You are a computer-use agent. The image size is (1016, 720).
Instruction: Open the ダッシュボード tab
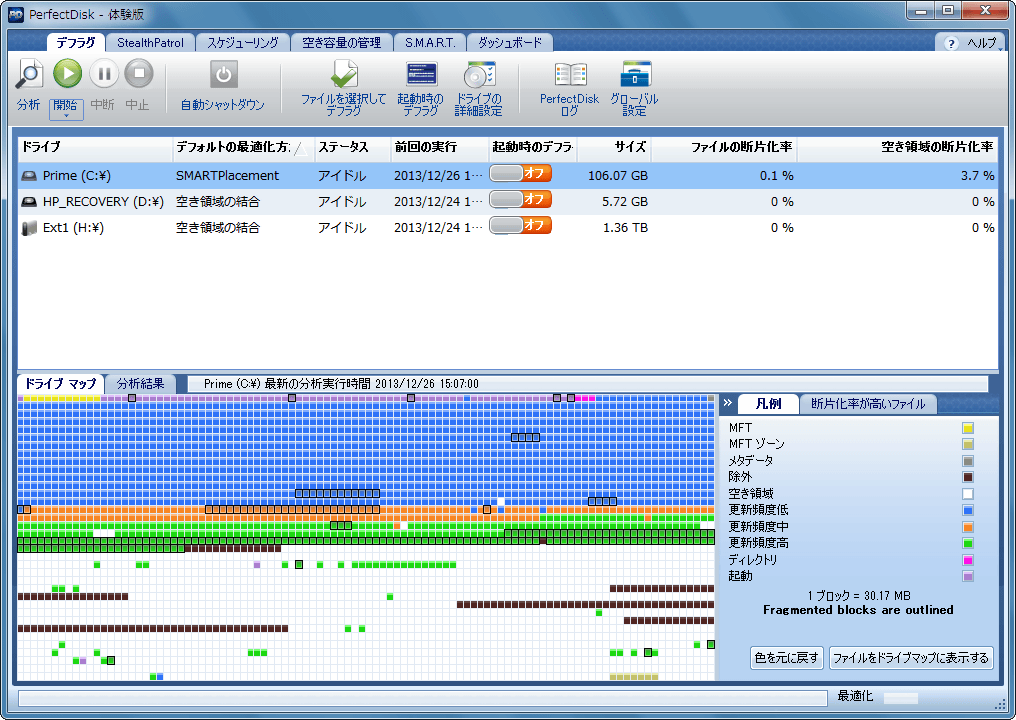(510, 43)
